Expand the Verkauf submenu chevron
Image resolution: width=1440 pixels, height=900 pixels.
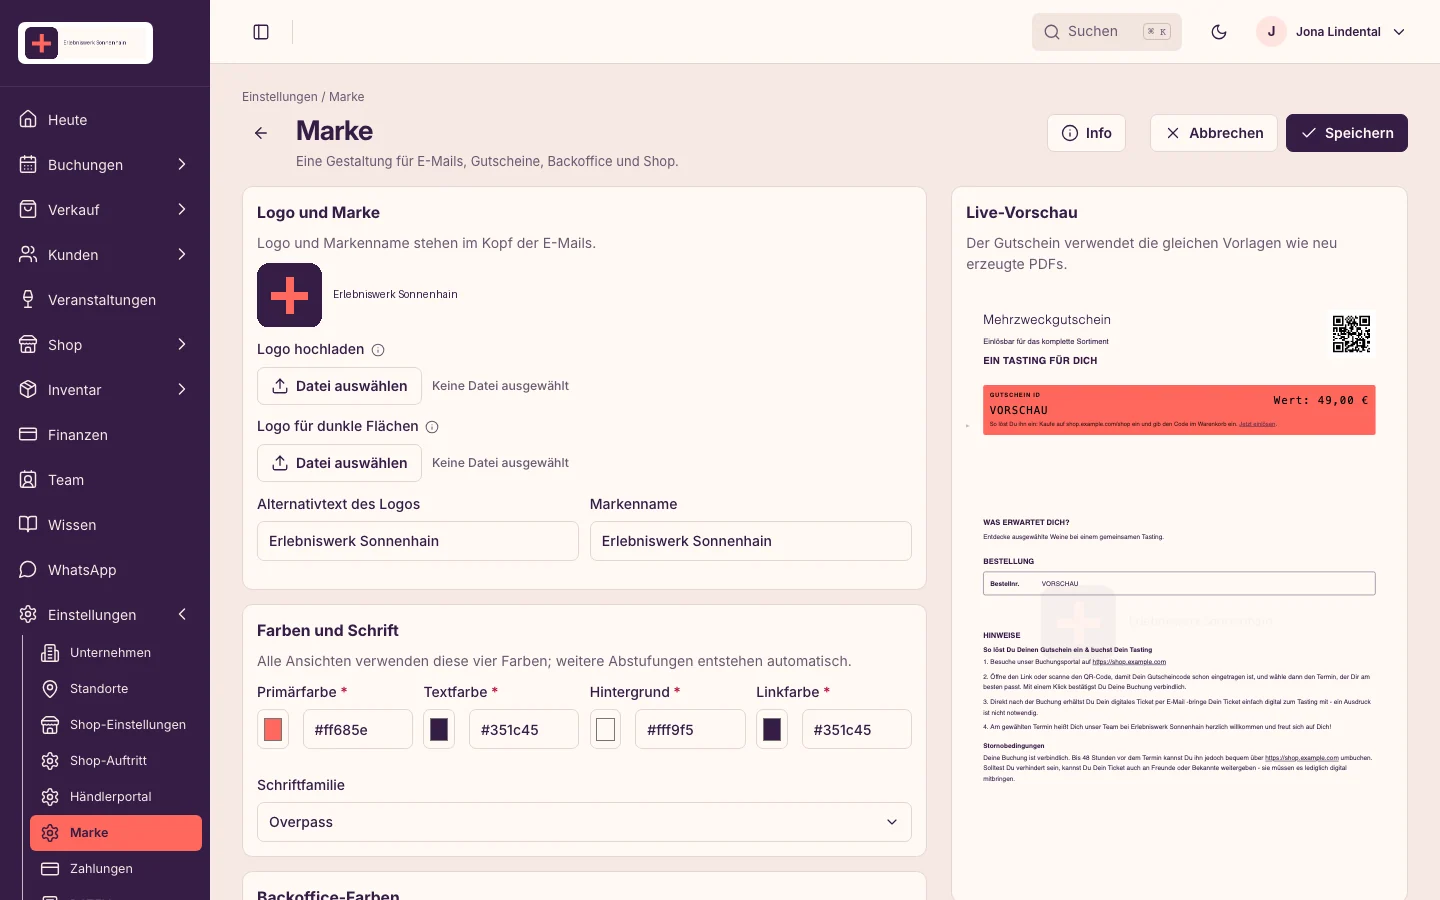coord(182,209)
